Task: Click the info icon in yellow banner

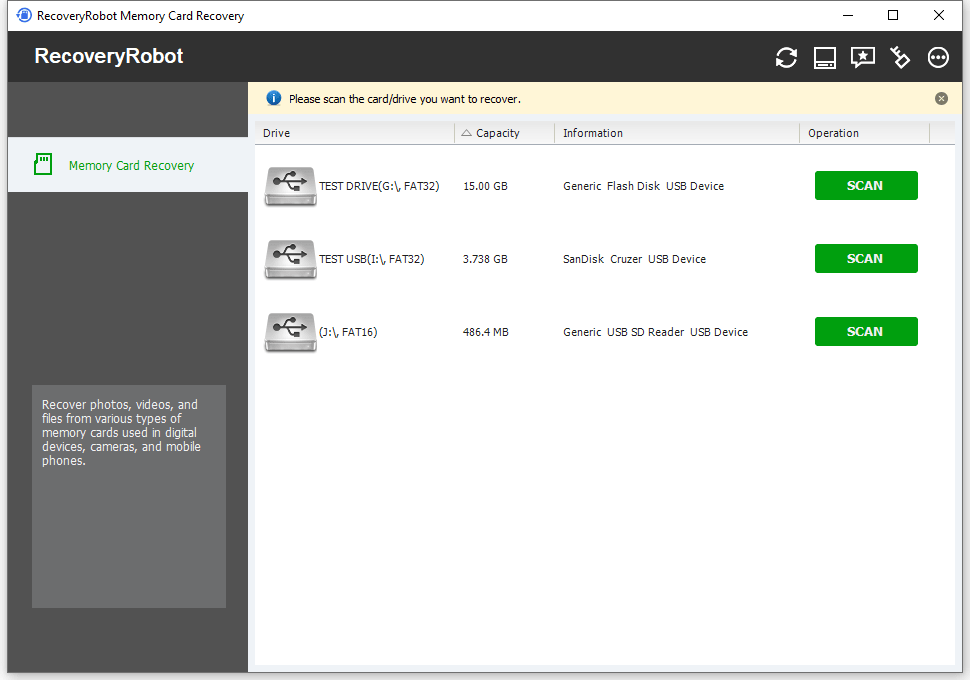Action: [x=275, y=98]
